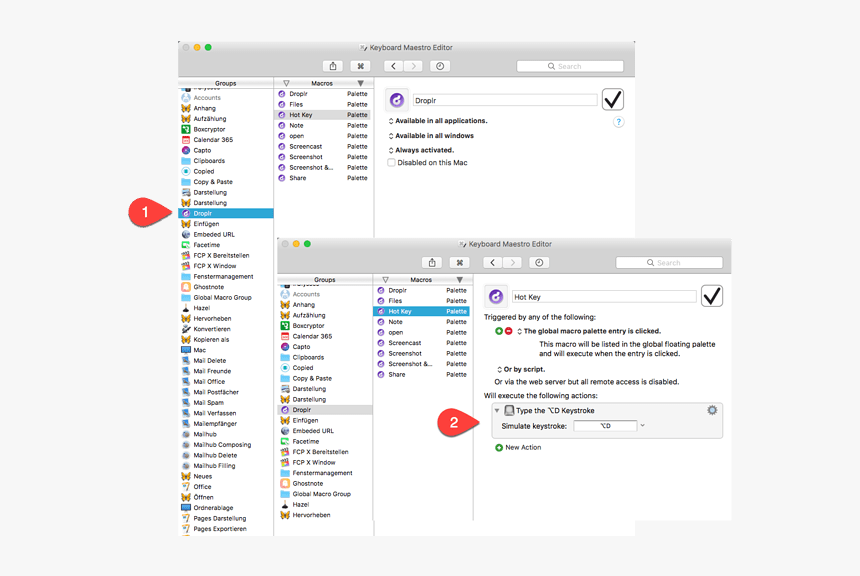This screenshot has width=860, height=576.
Task: Click Droplr group name field
Action: click(x=505, y=100)
